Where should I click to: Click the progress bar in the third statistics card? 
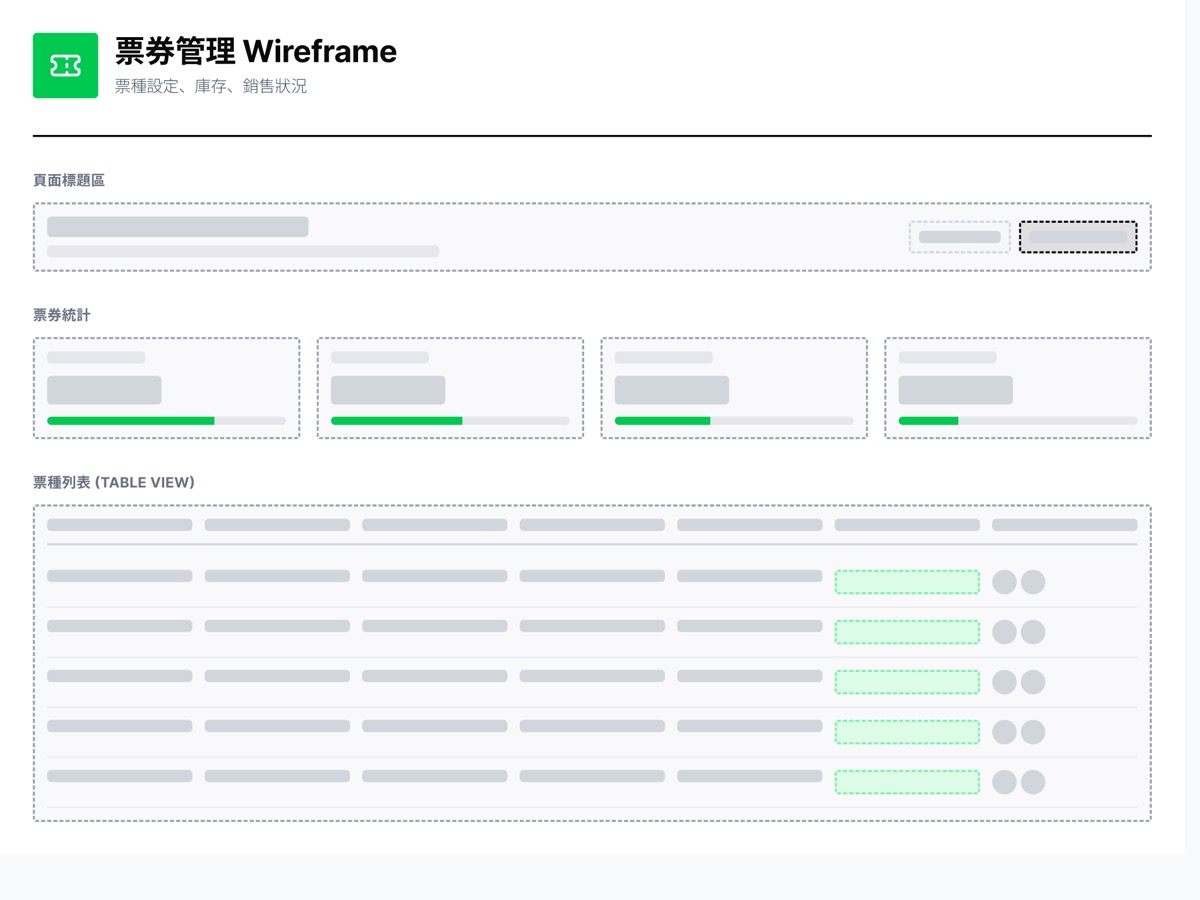coord(734,421)
